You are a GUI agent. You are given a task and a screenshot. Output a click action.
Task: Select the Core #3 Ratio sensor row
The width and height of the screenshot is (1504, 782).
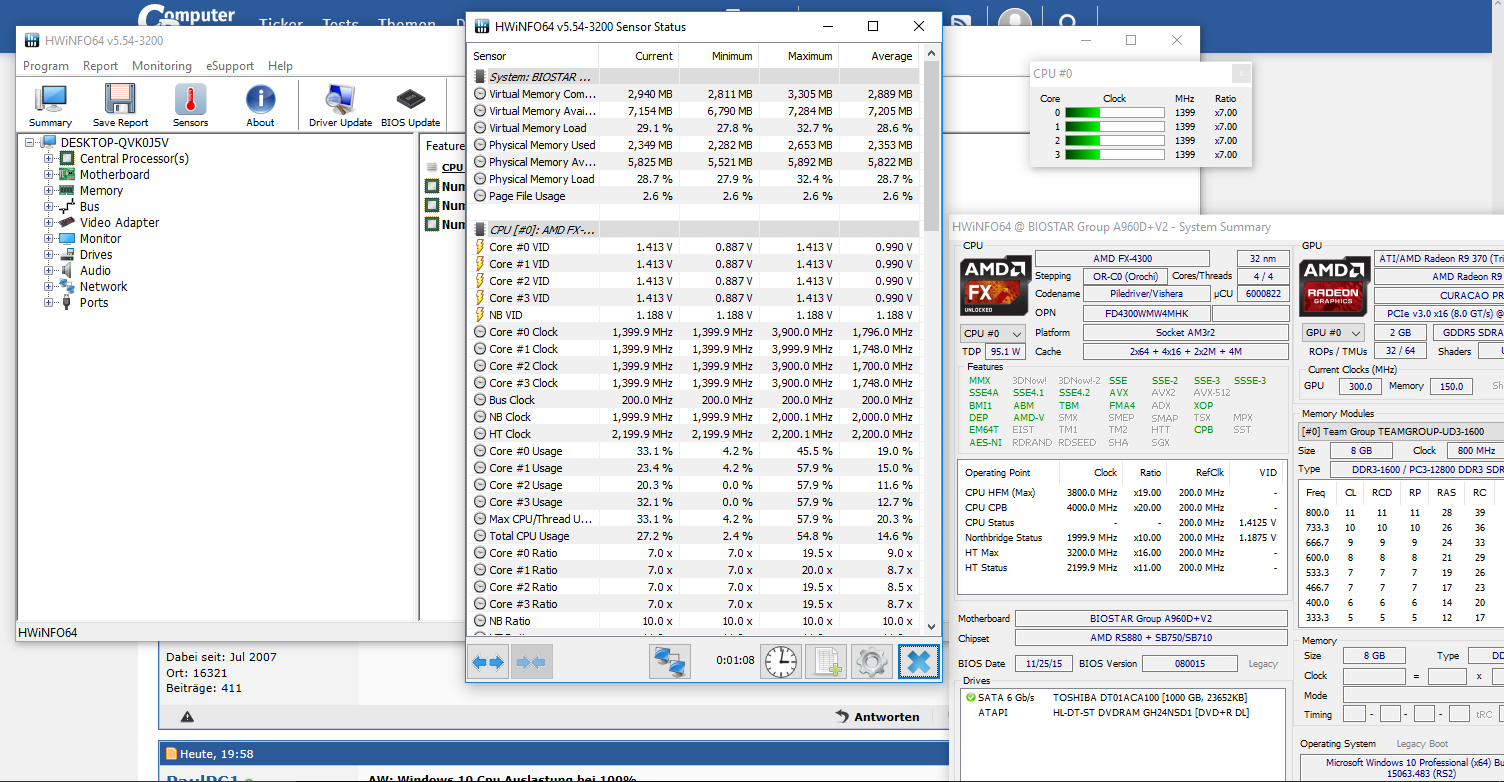click(694, 604)
